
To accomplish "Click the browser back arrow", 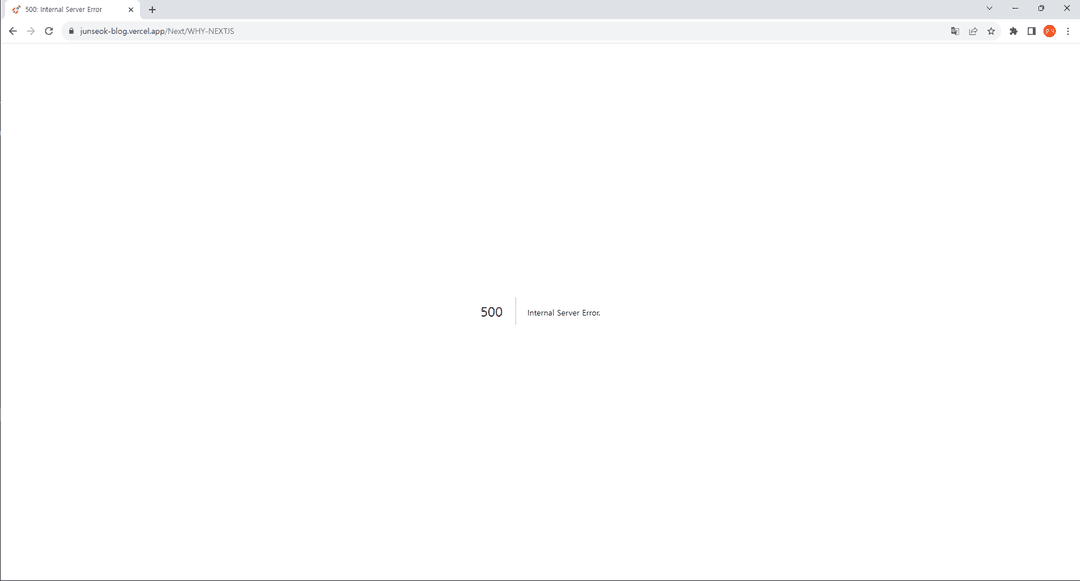I will [x=13, y=31].
